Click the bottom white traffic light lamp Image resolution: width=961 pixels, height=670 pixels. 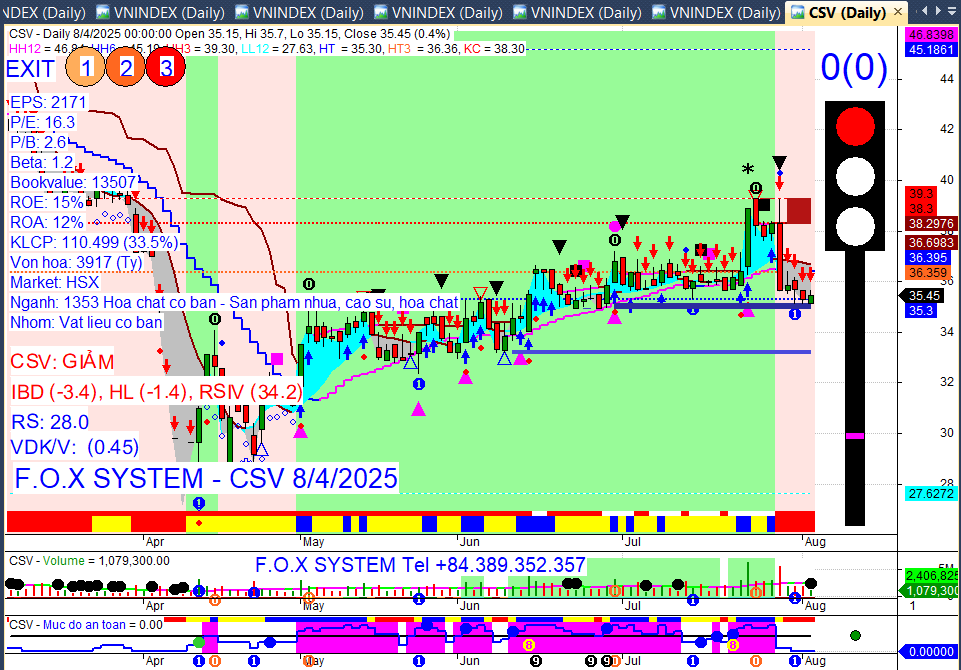tap(855, 226)
